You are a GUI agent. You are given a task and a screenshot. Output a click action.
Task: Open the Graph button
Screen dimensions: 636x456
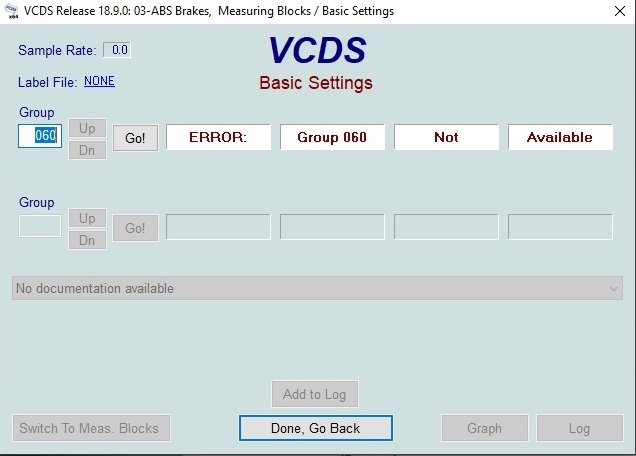coord(485,428)
